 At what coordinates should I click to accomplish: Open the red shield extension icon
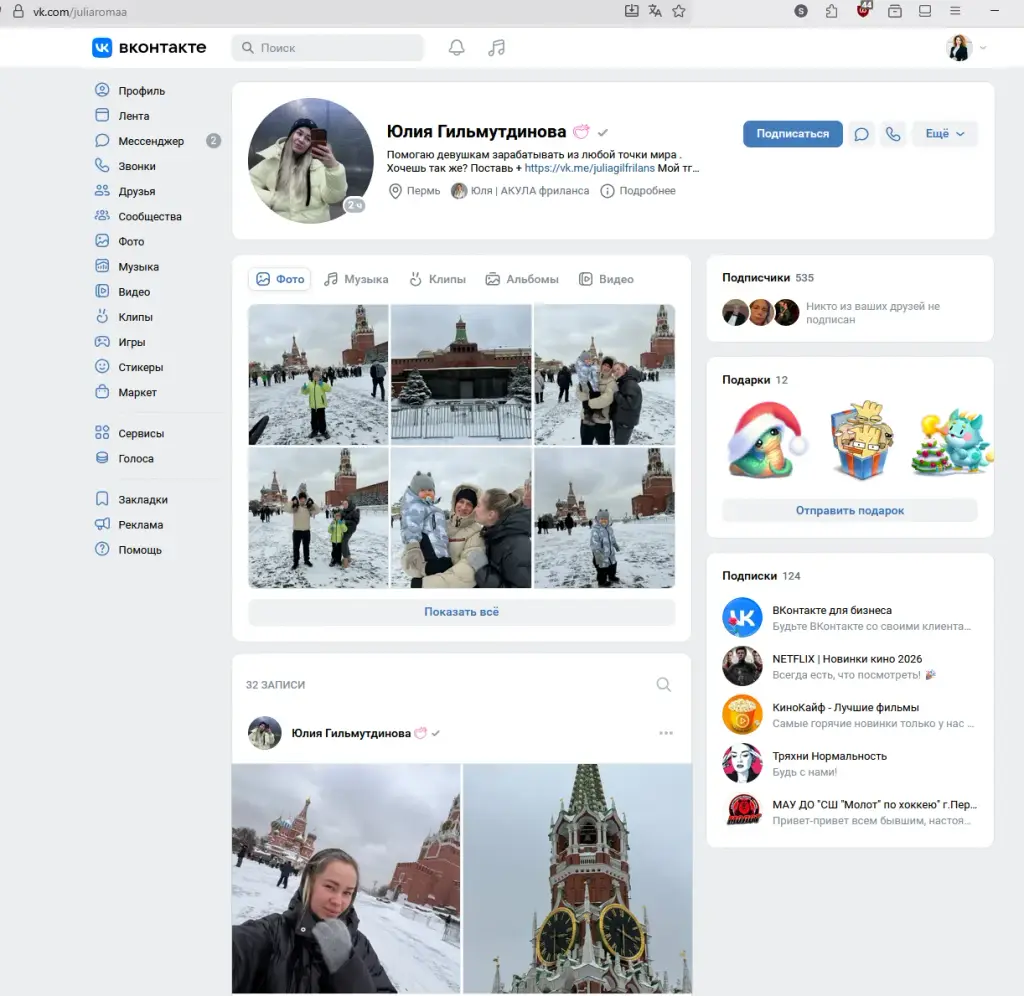point(863,10)
